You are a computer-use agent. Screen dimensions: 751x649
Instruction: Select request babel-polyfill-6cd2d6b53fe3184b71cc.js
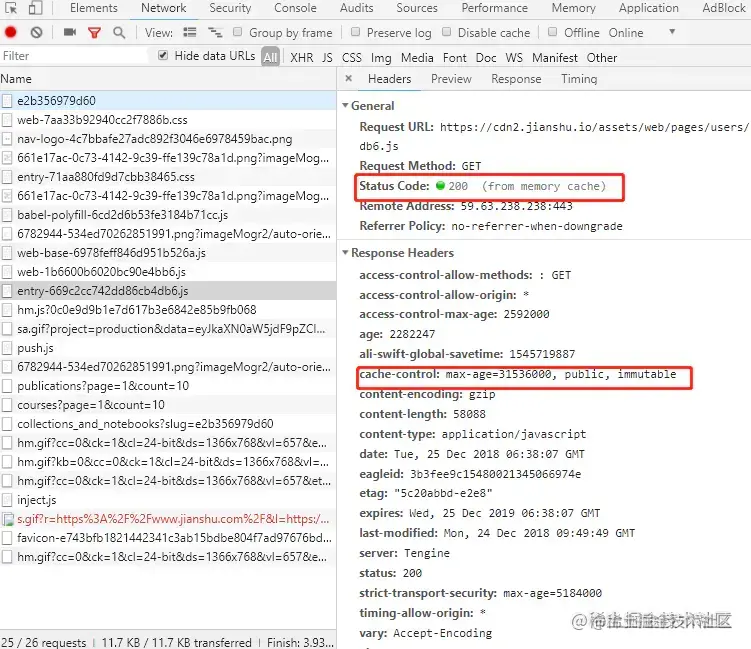168,215
